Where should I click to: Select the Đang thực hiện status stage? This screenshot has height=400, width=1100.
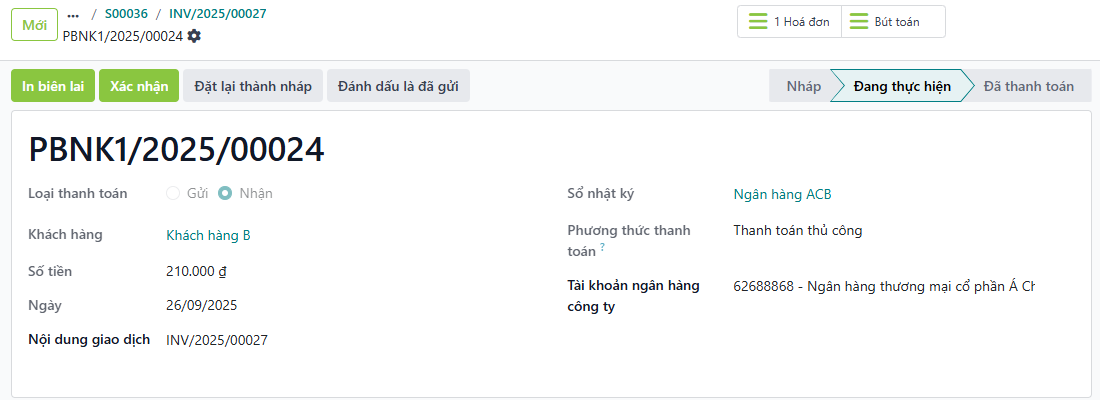coord(902,86)
